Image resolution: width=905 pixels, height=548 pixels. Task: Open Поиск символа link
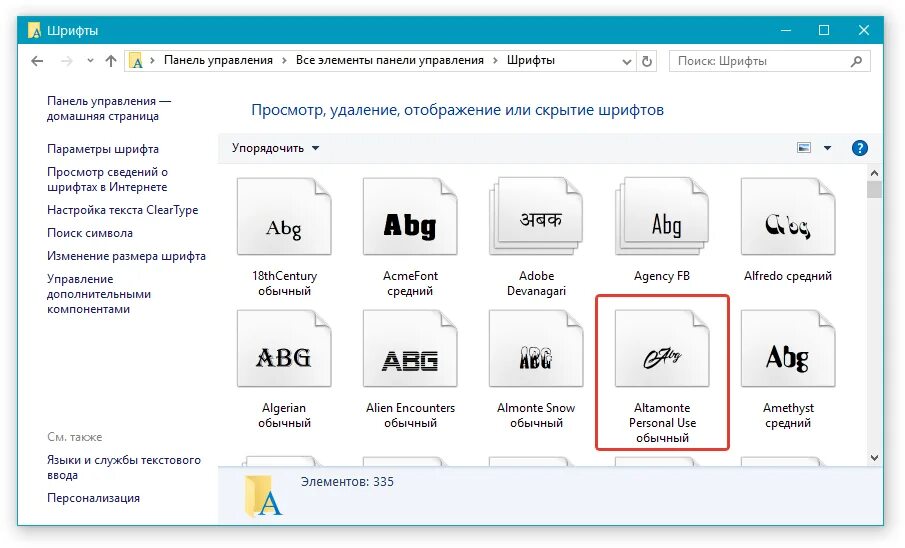(89, 233)
